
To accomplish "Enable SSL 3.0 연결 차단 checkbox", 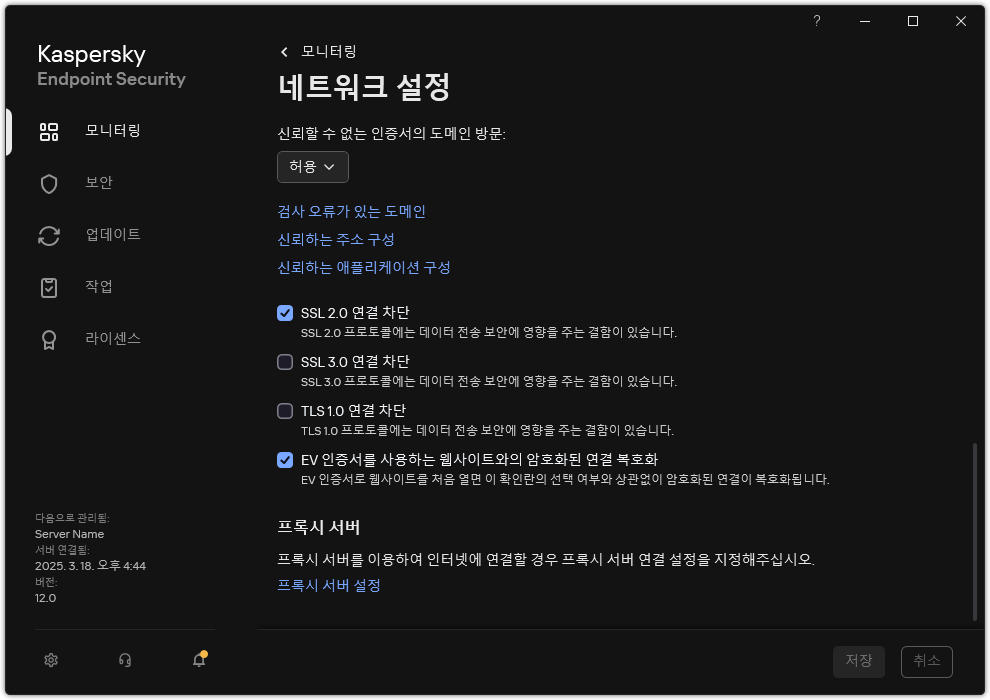I will (285, 361).
